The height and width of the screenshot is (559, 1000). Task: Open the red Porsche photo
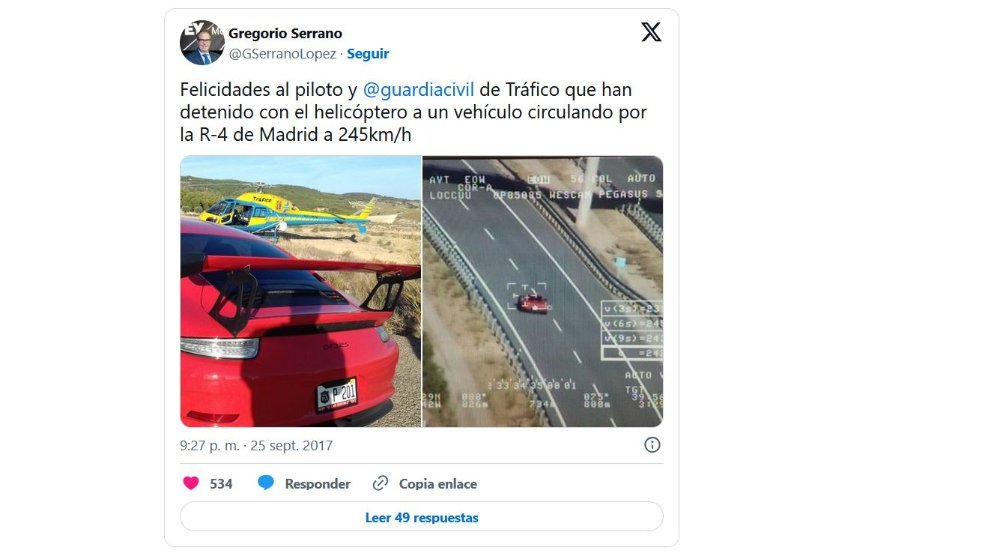(300, 291)
